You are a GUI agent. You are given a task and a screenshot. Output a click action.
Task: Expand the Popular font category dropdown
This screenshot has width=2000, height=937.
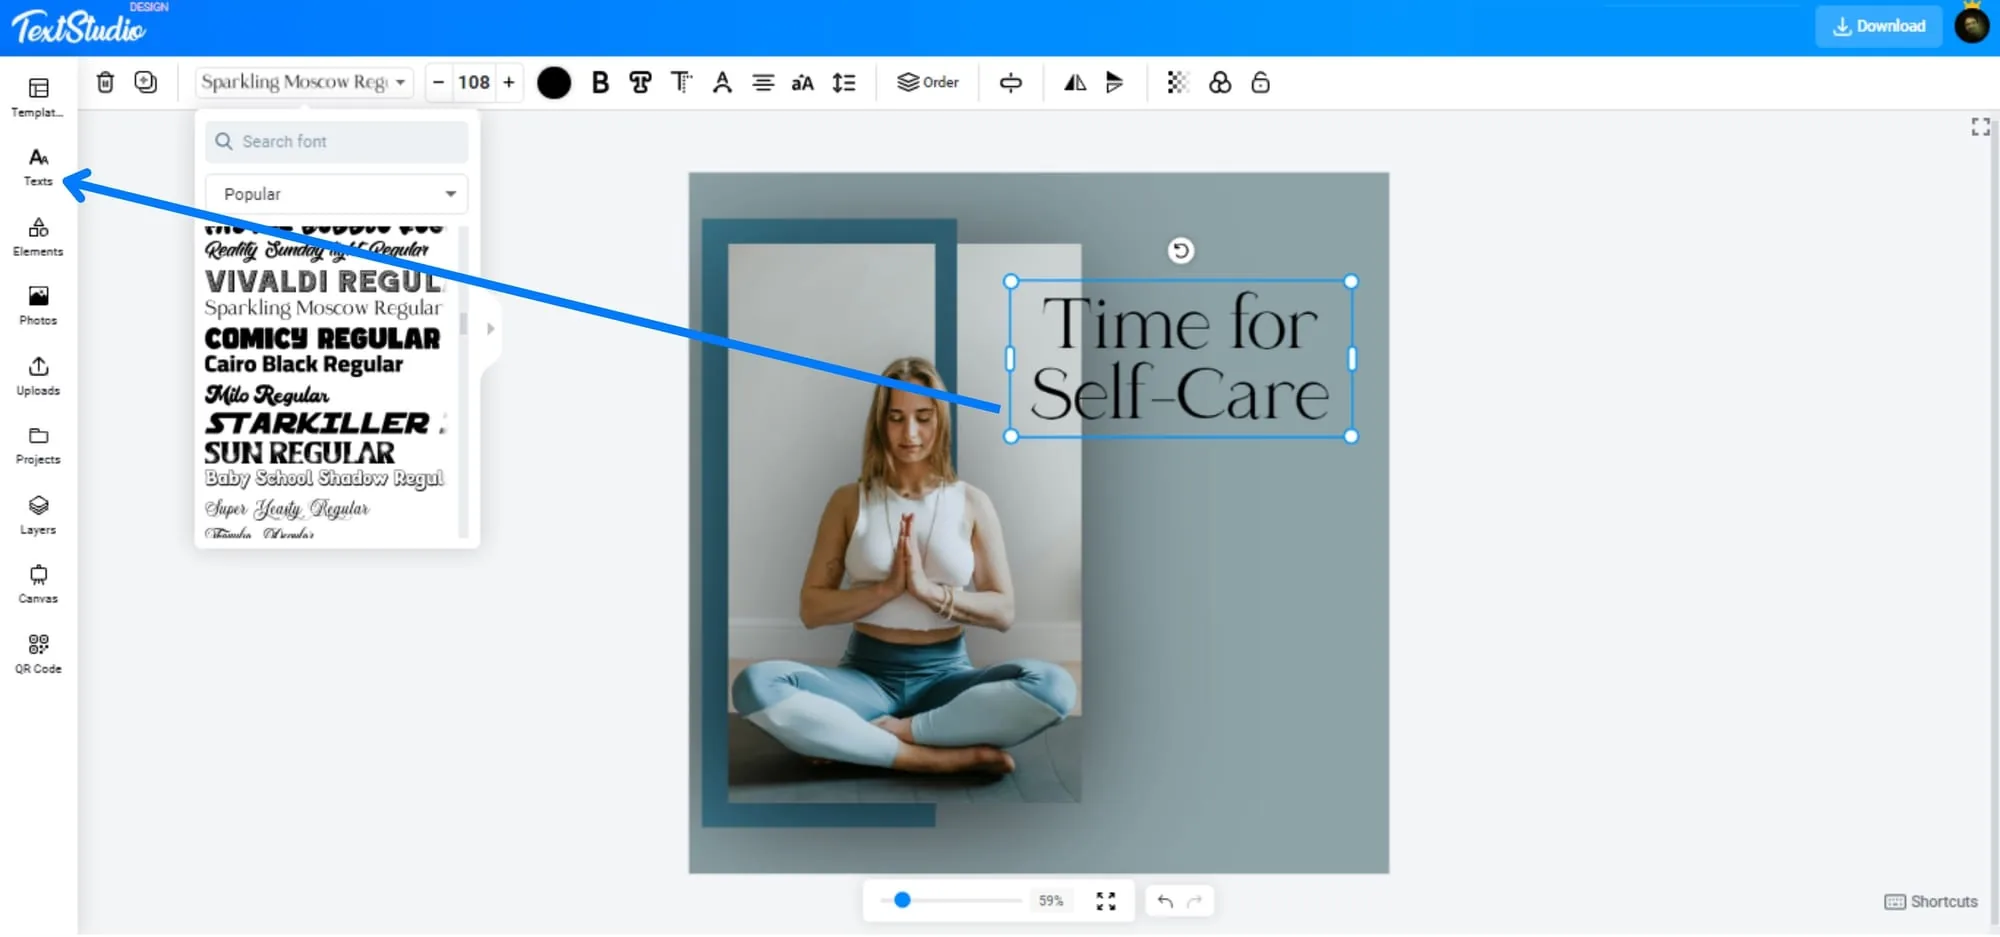pos(336,194)
